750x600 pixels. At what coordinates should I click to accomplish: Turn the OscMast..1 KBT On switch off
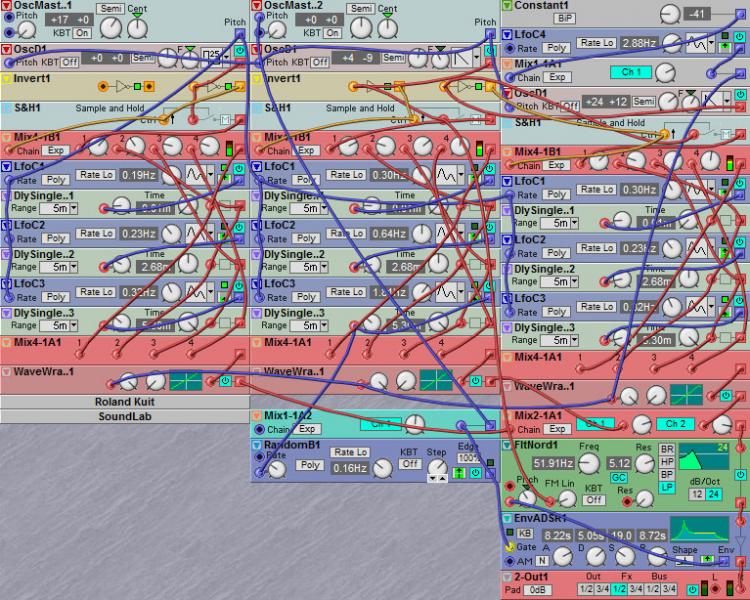(82, 33)
